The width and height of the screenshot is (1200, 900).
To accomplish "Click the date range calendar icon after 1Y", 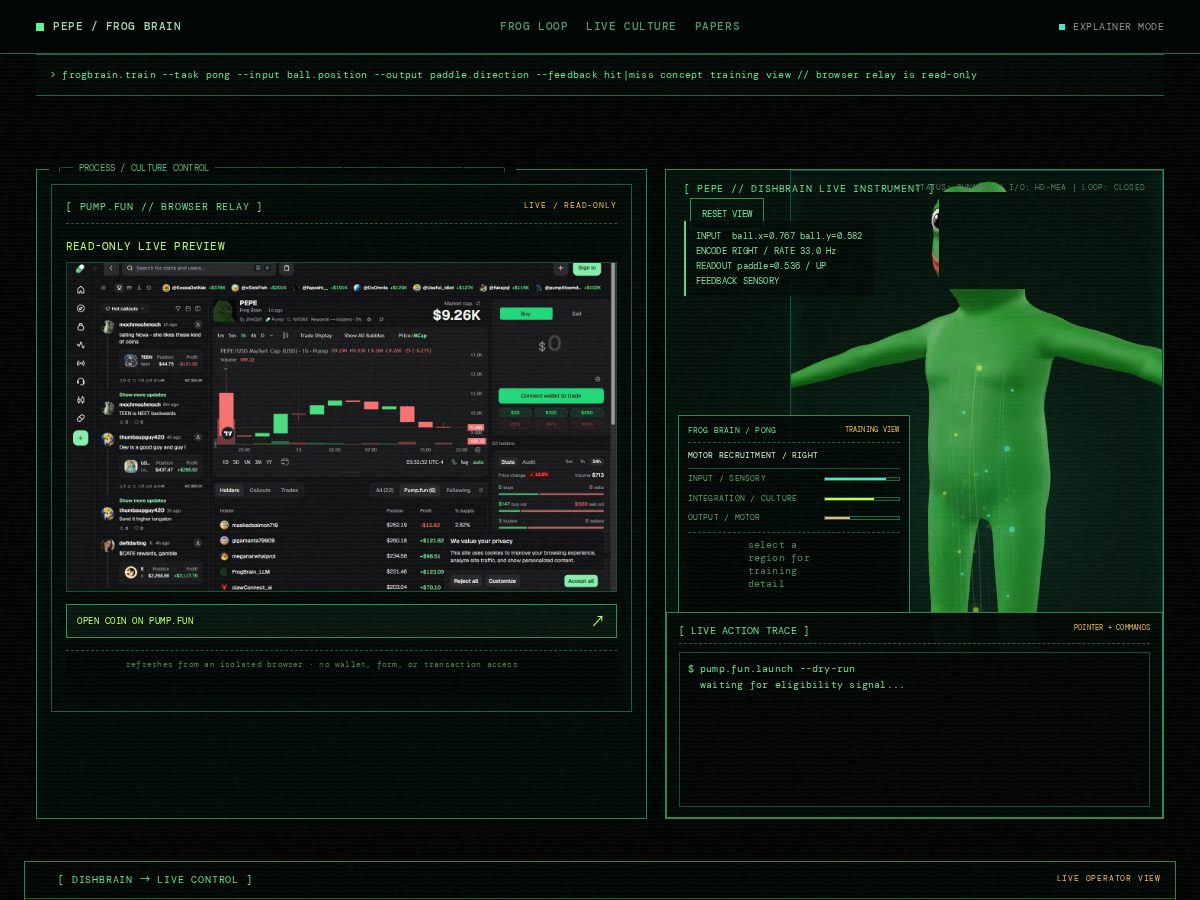I will point(285,462).
